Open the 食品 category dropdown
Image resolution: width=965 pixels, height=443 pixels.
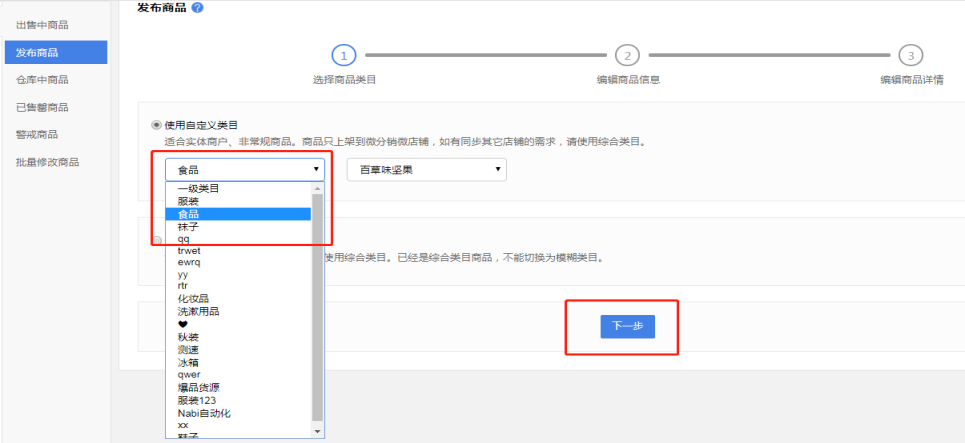246,170
